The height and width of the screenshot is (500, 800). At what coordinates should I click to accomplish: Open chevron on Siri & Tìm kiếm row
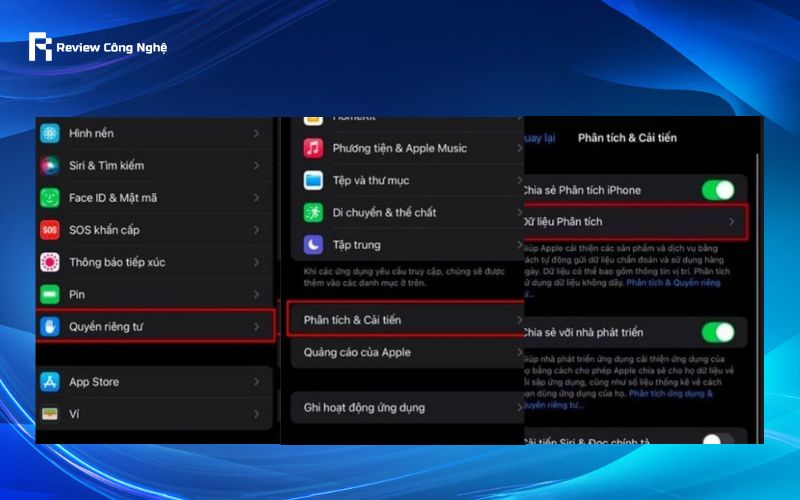point(257,165)
